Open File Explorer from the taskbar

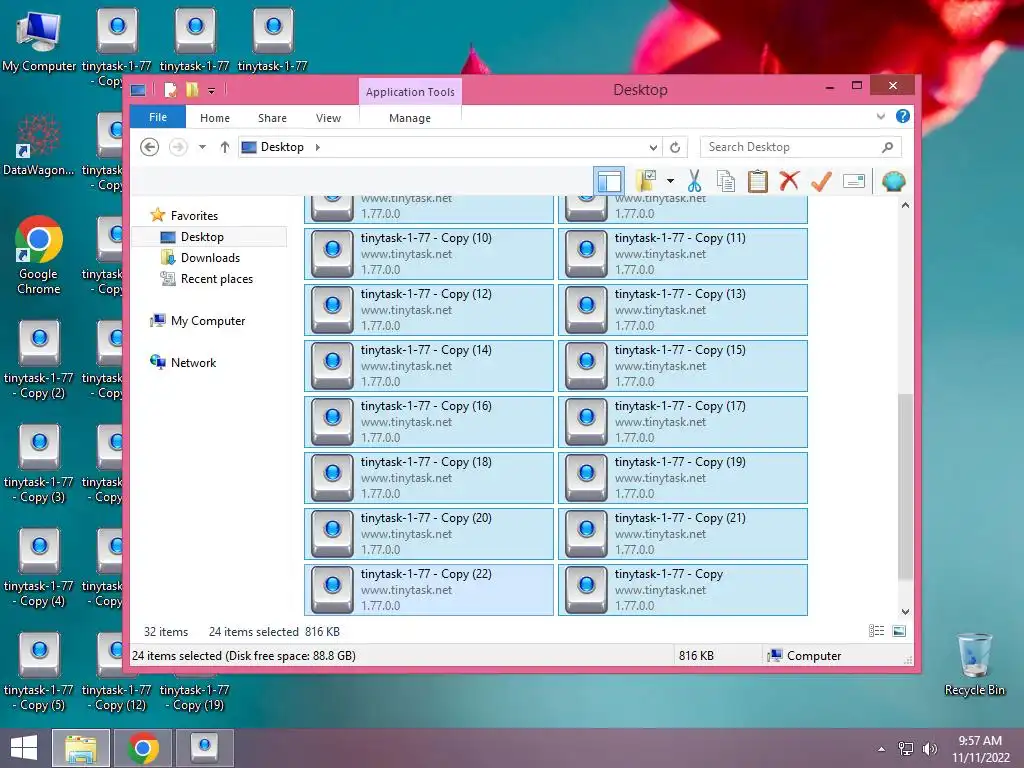pyautogui.click(x=80, y=748)
